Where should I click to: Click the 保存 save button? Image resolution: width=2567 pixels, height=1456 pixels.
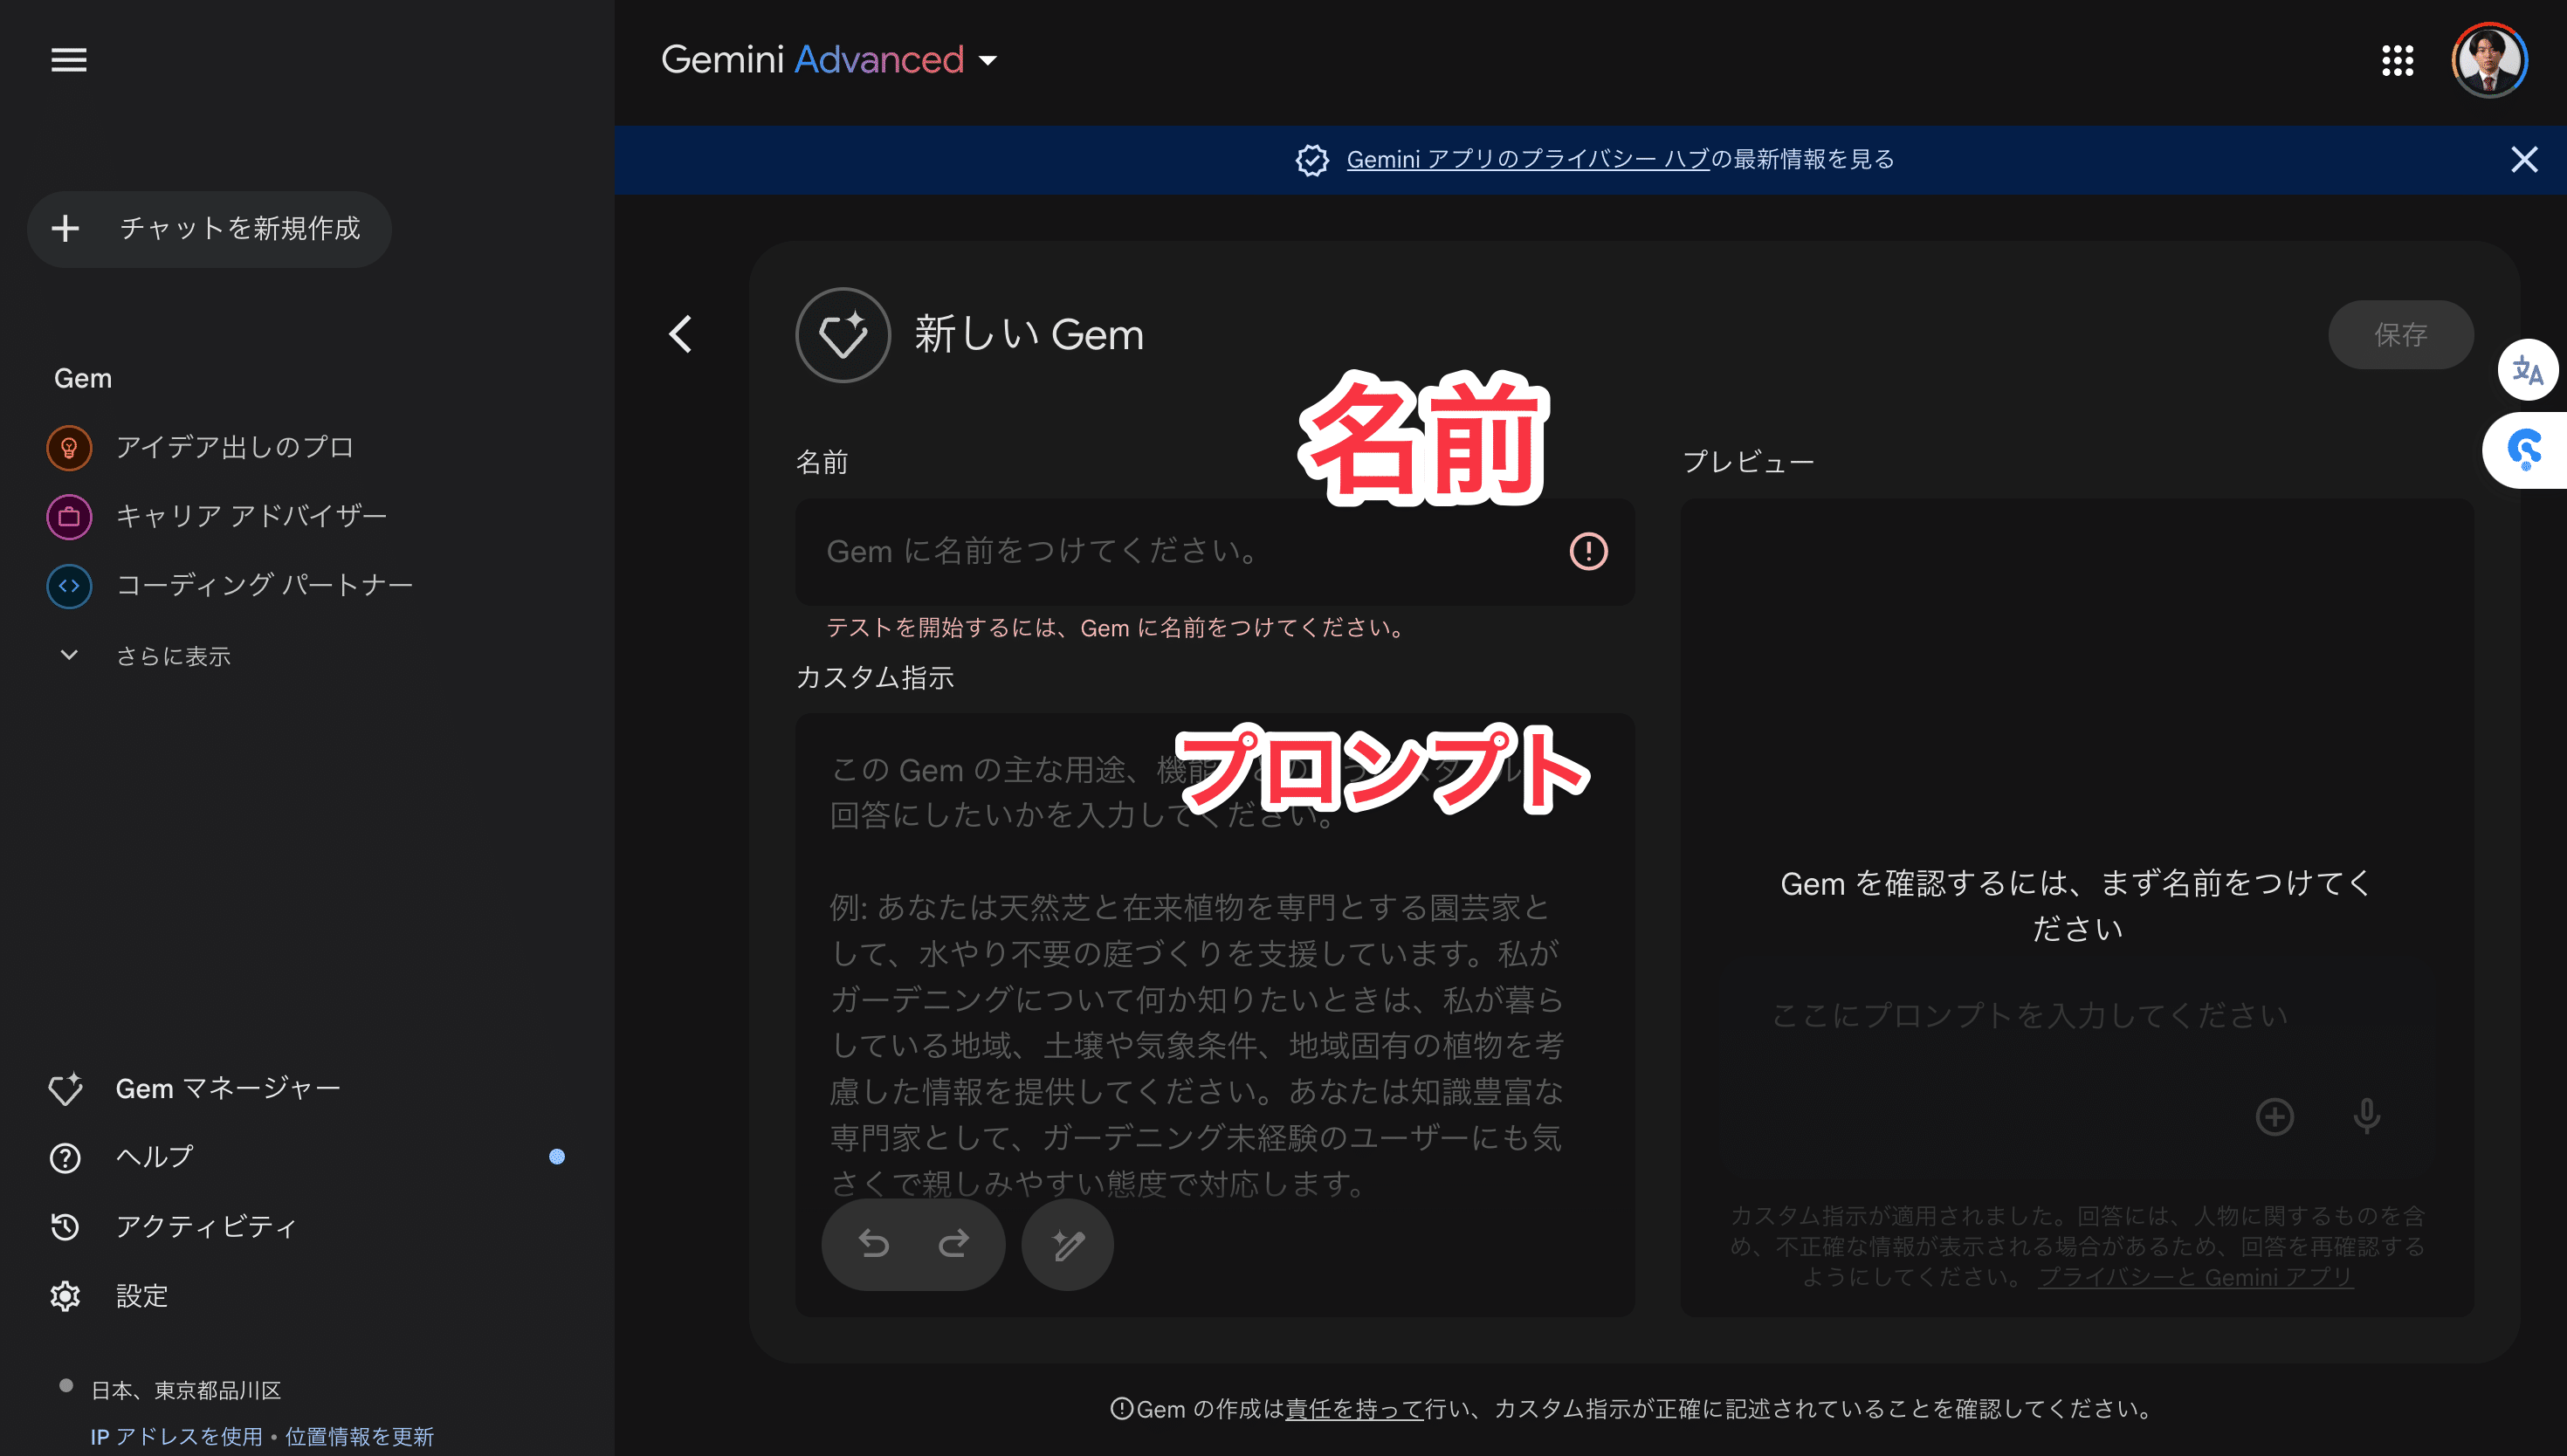coord(2400,335)
